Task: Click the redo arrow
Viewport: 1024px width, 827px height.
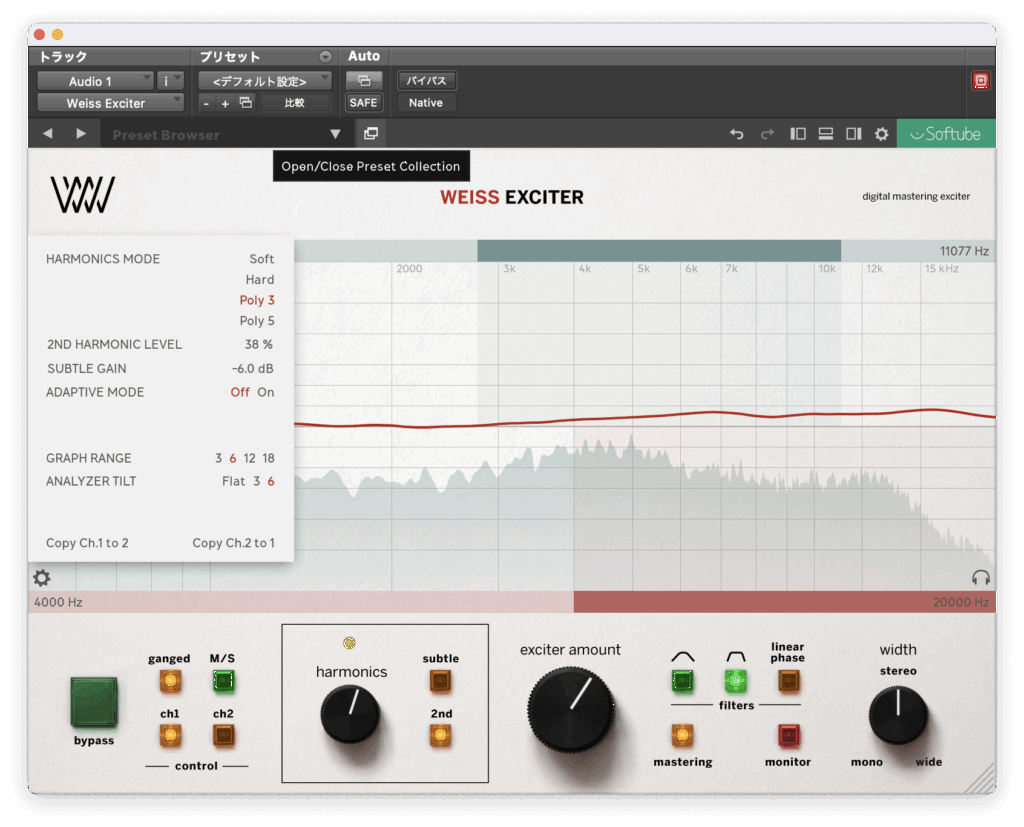Action: point(767,134)
